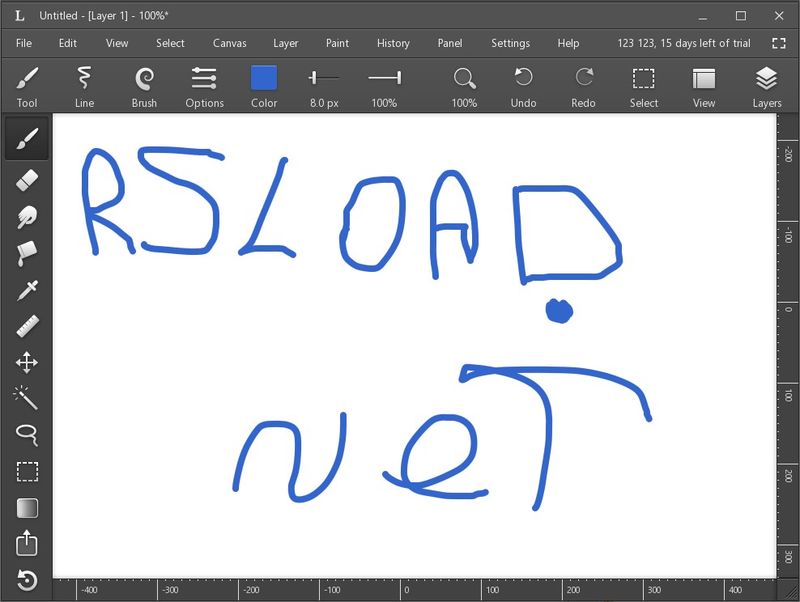800x602 pixels.
Task: Select the Ruler tool
Action: tap(27, 327)
